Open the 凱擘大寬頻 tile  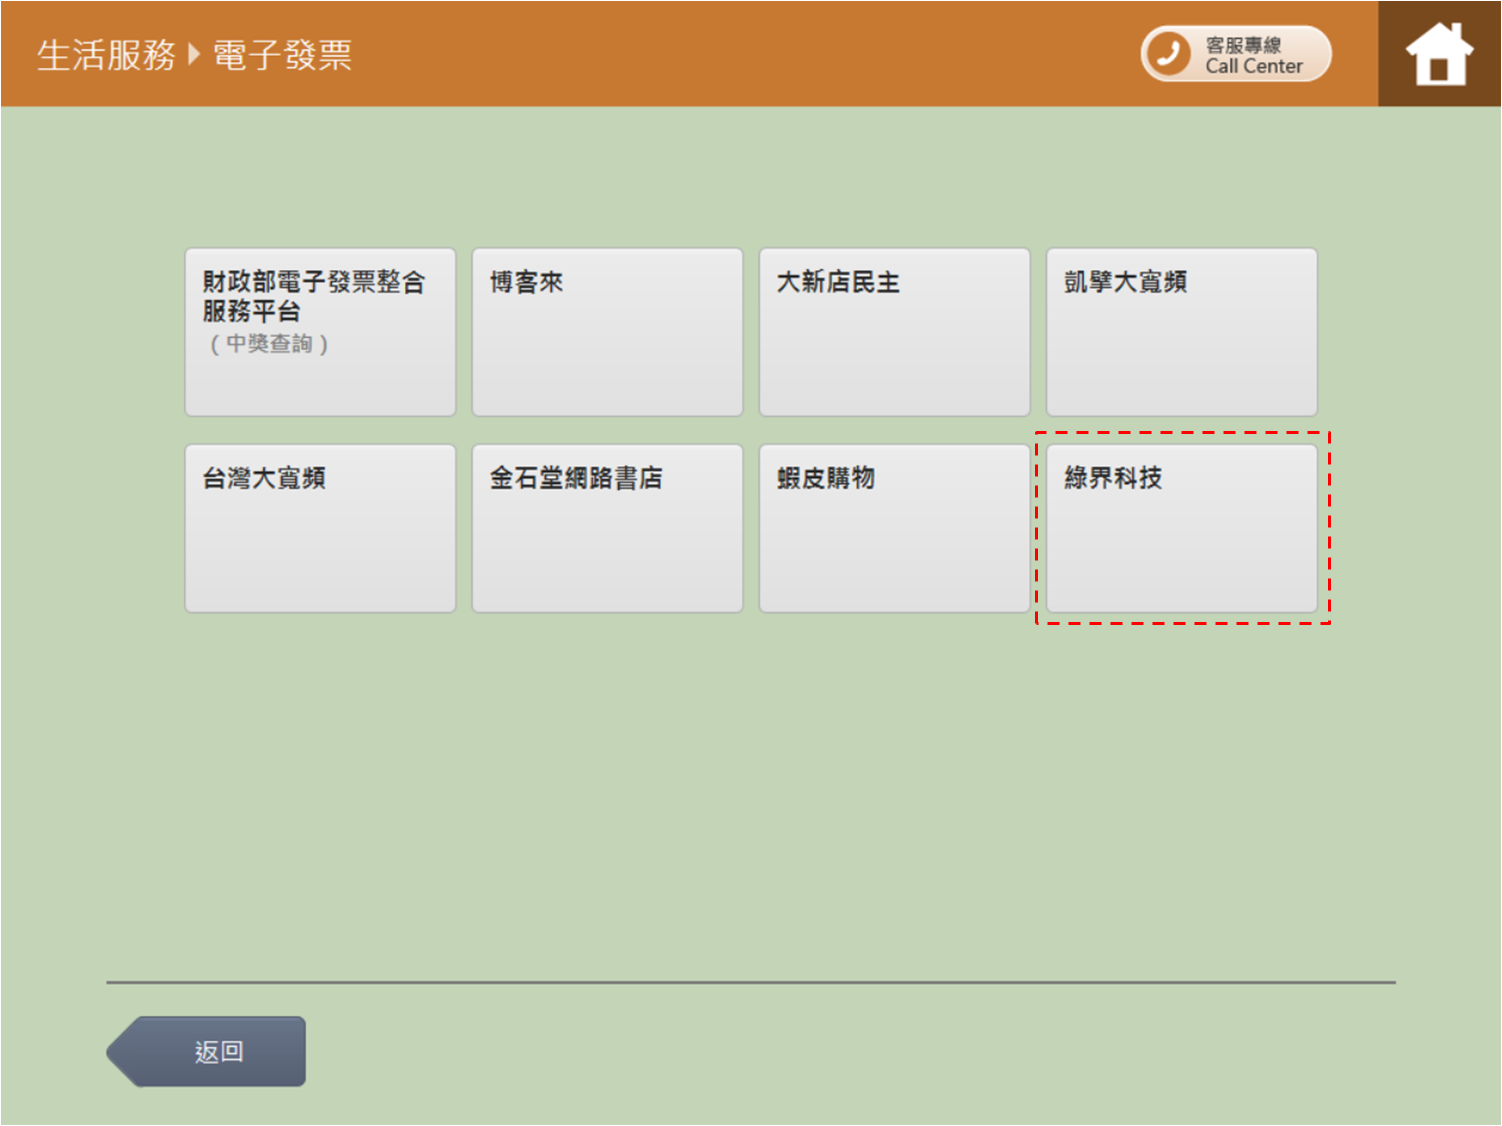coord(1181,332)
